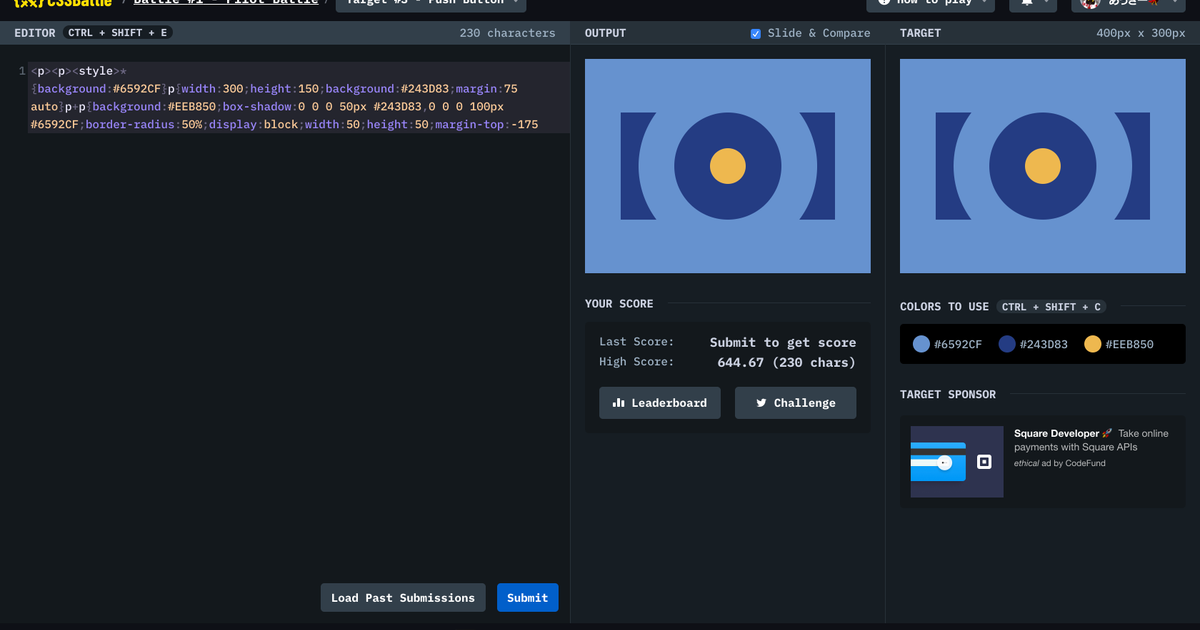Go to Battle #1 Pilot Battle breadcrumb

225,3
